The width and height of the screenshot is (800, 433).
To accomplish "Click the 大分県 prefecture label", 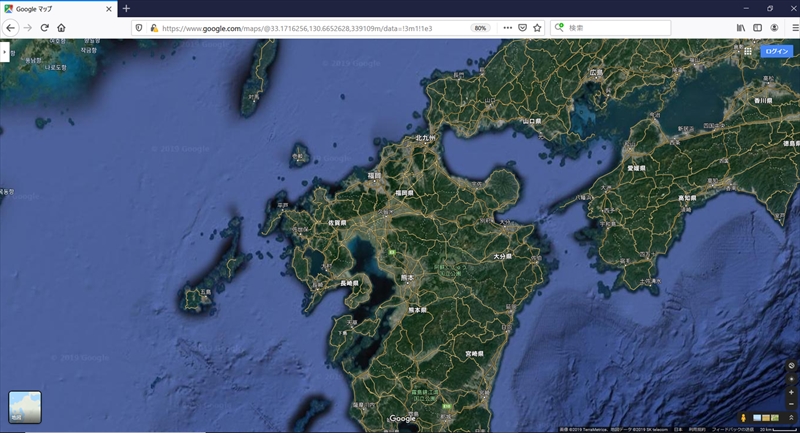I will click(x=503, y=256).
